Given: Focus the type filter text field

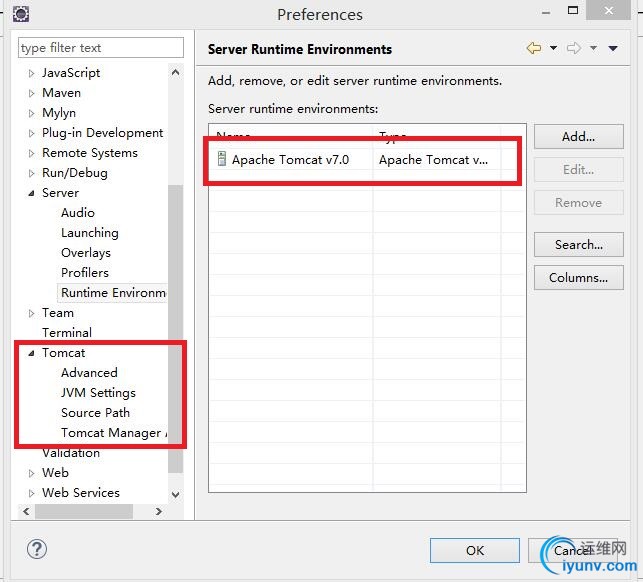Looking at the screenshot, I should 101,48.
